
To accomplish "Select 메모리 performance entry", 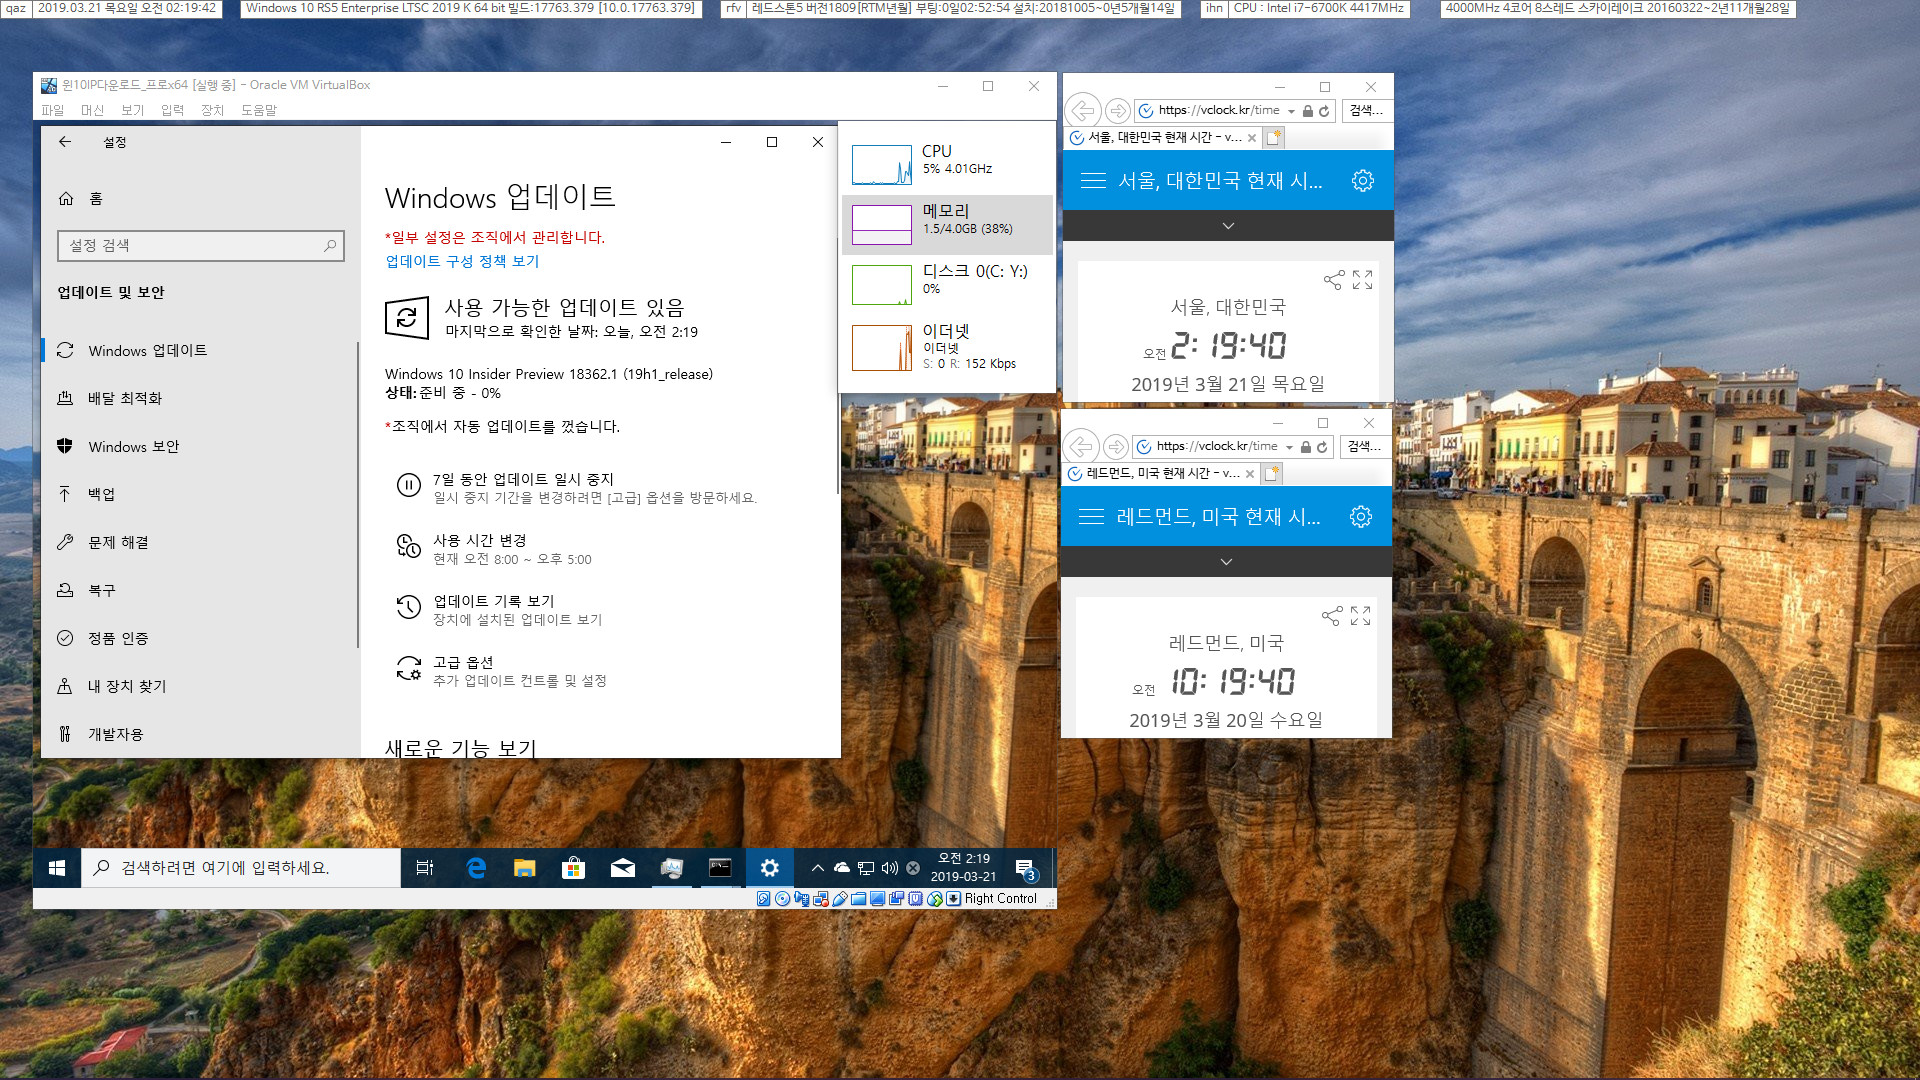I will pos(947,225).
